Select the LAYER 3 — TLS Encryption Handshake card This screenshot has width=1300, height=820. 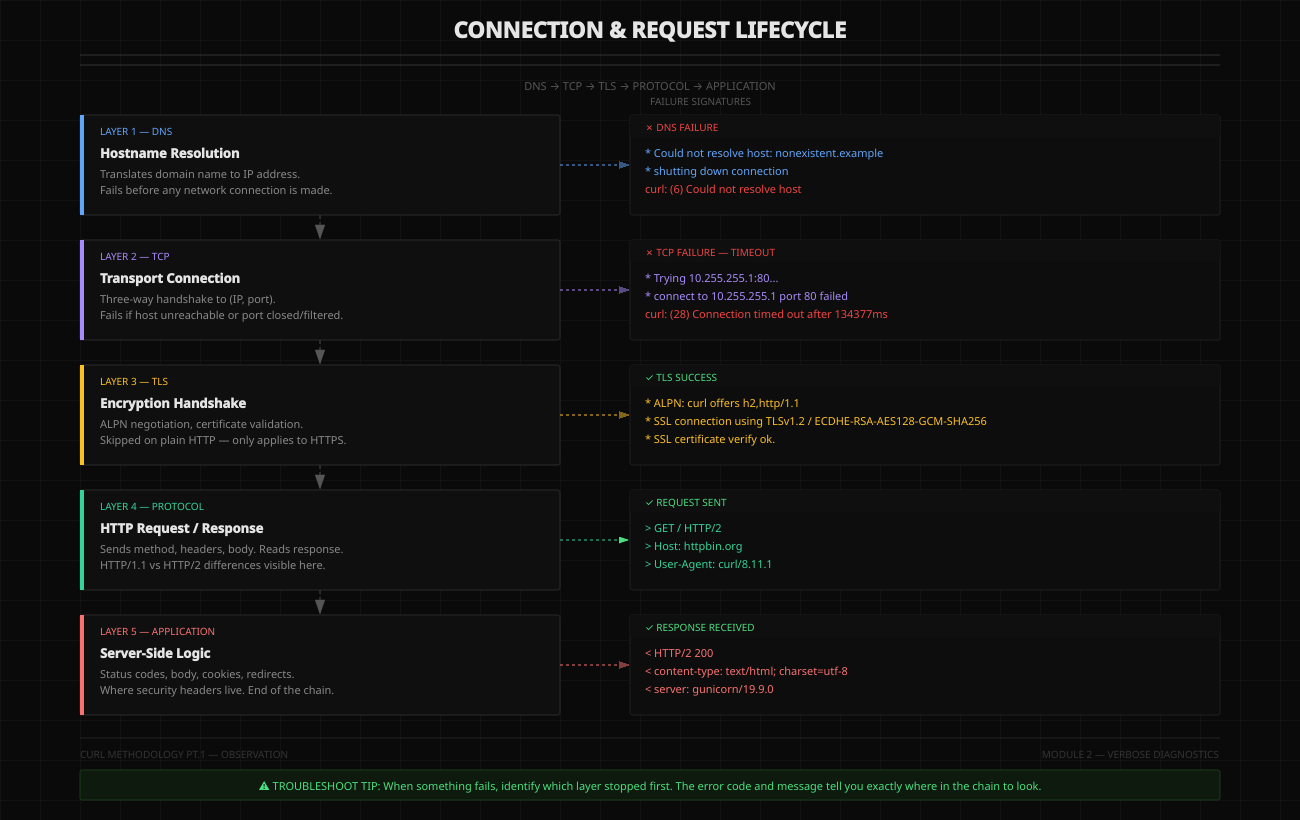(x=320, y=414)
